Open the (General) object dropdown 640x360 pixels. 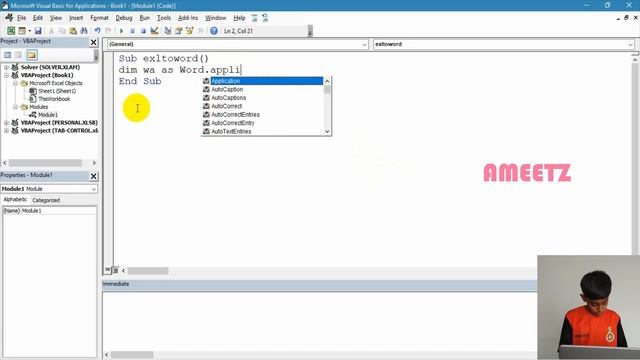(364, 44)
